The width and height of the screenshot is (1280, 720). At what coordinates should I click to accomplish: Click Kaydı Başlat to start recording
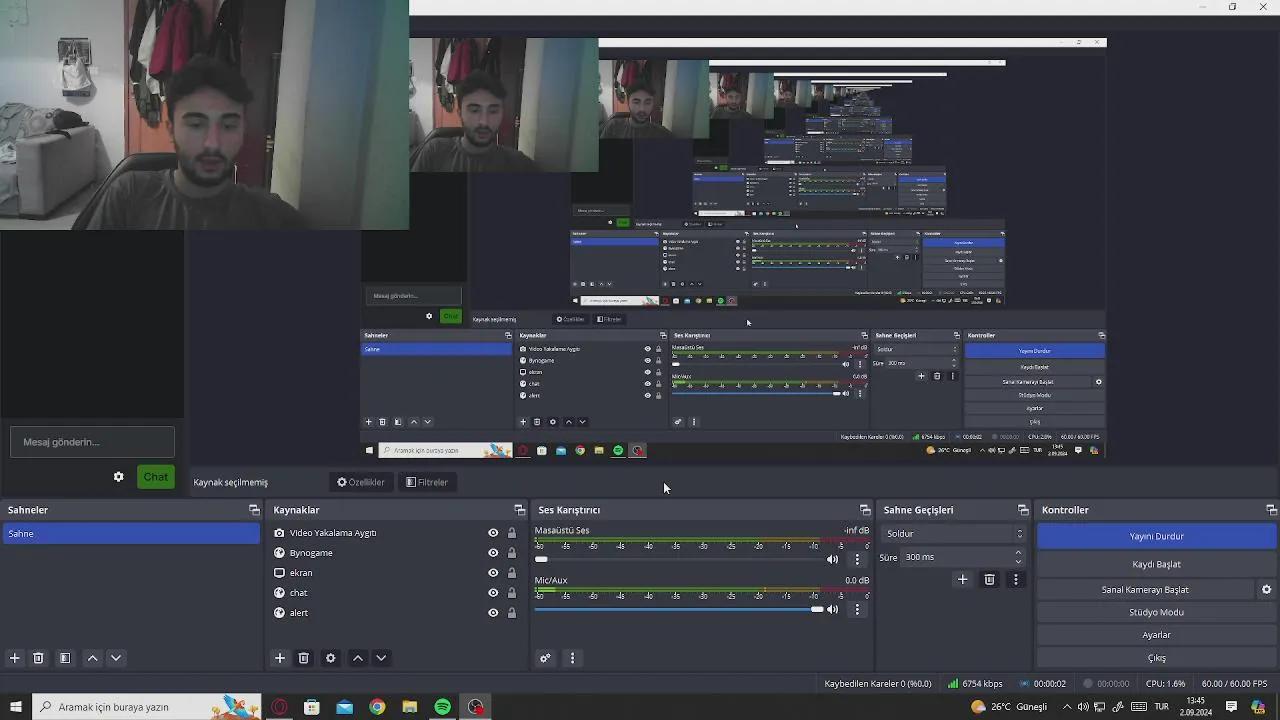[x=1156, y=564]
